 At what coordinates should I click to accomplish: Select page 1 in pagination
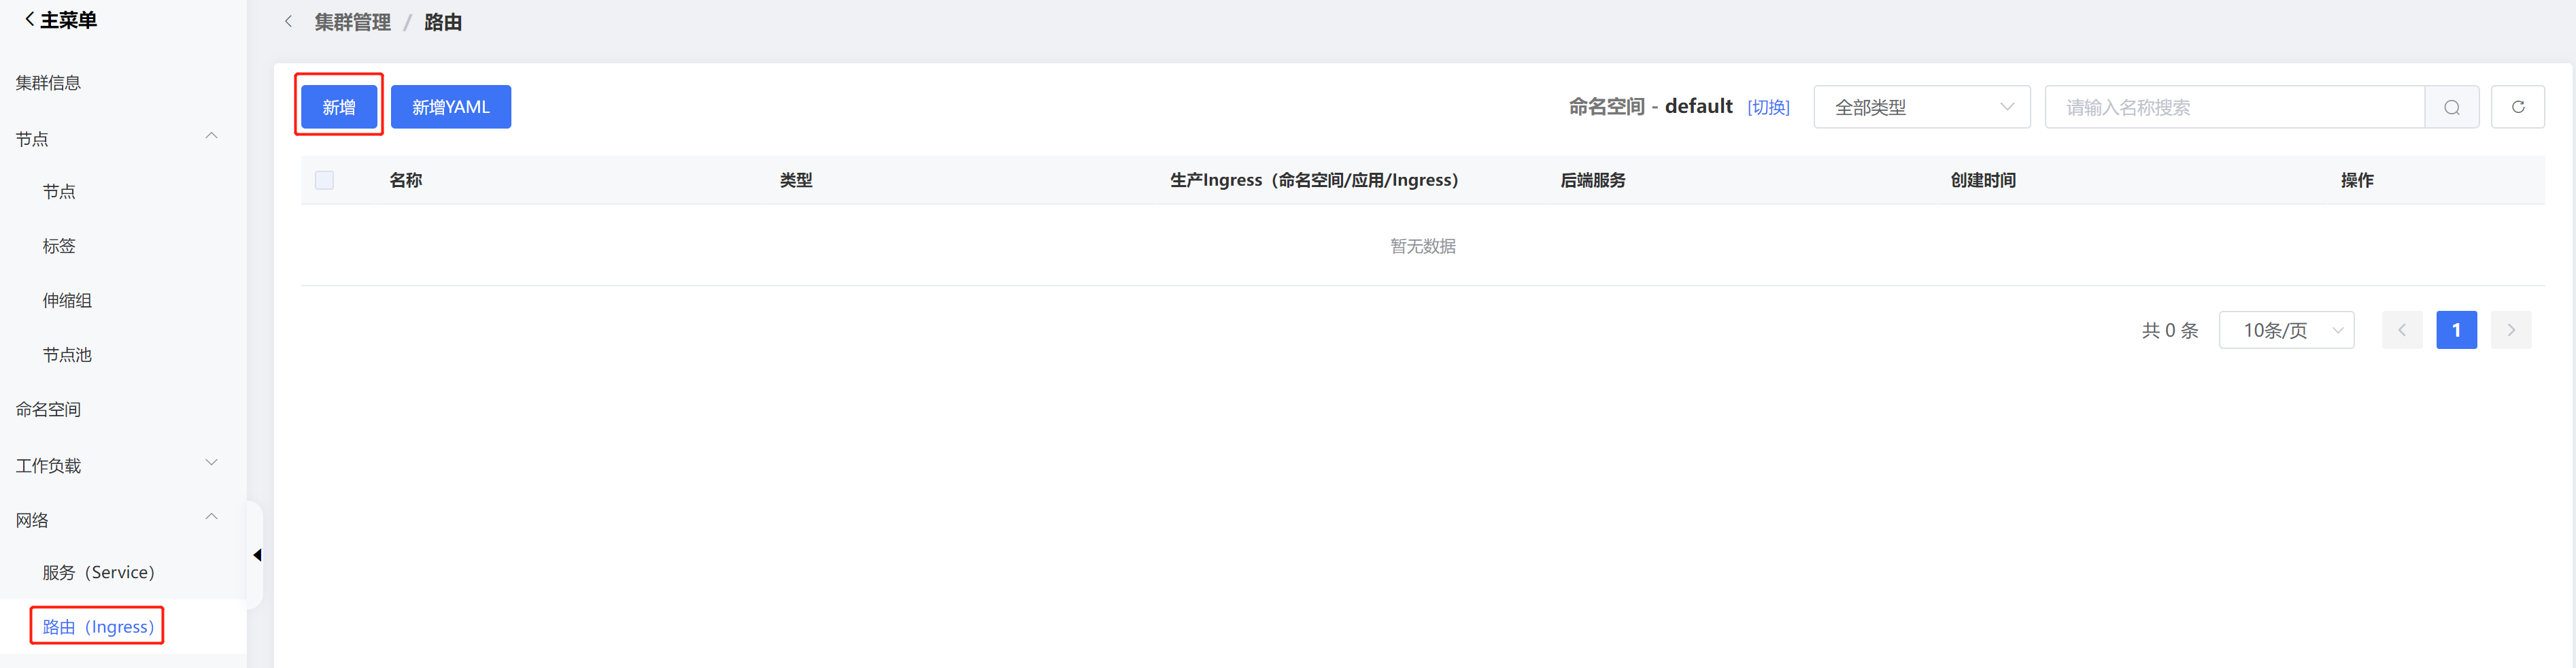[x=2456, y=330]
